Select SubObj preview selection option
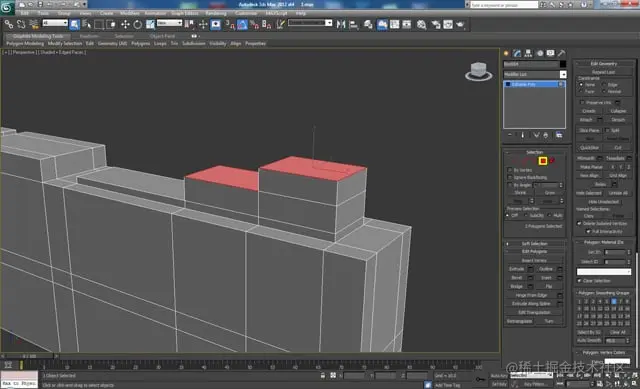 [x=526, y=215]
